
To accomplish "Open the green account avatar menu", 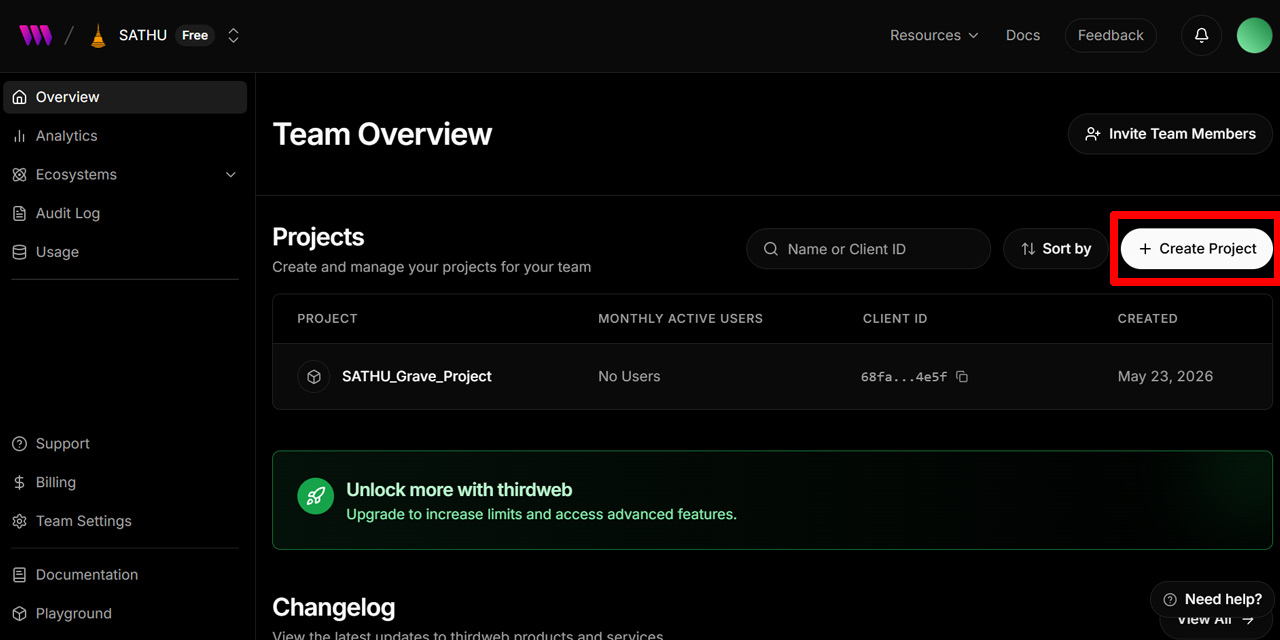I will (1254, 35).
